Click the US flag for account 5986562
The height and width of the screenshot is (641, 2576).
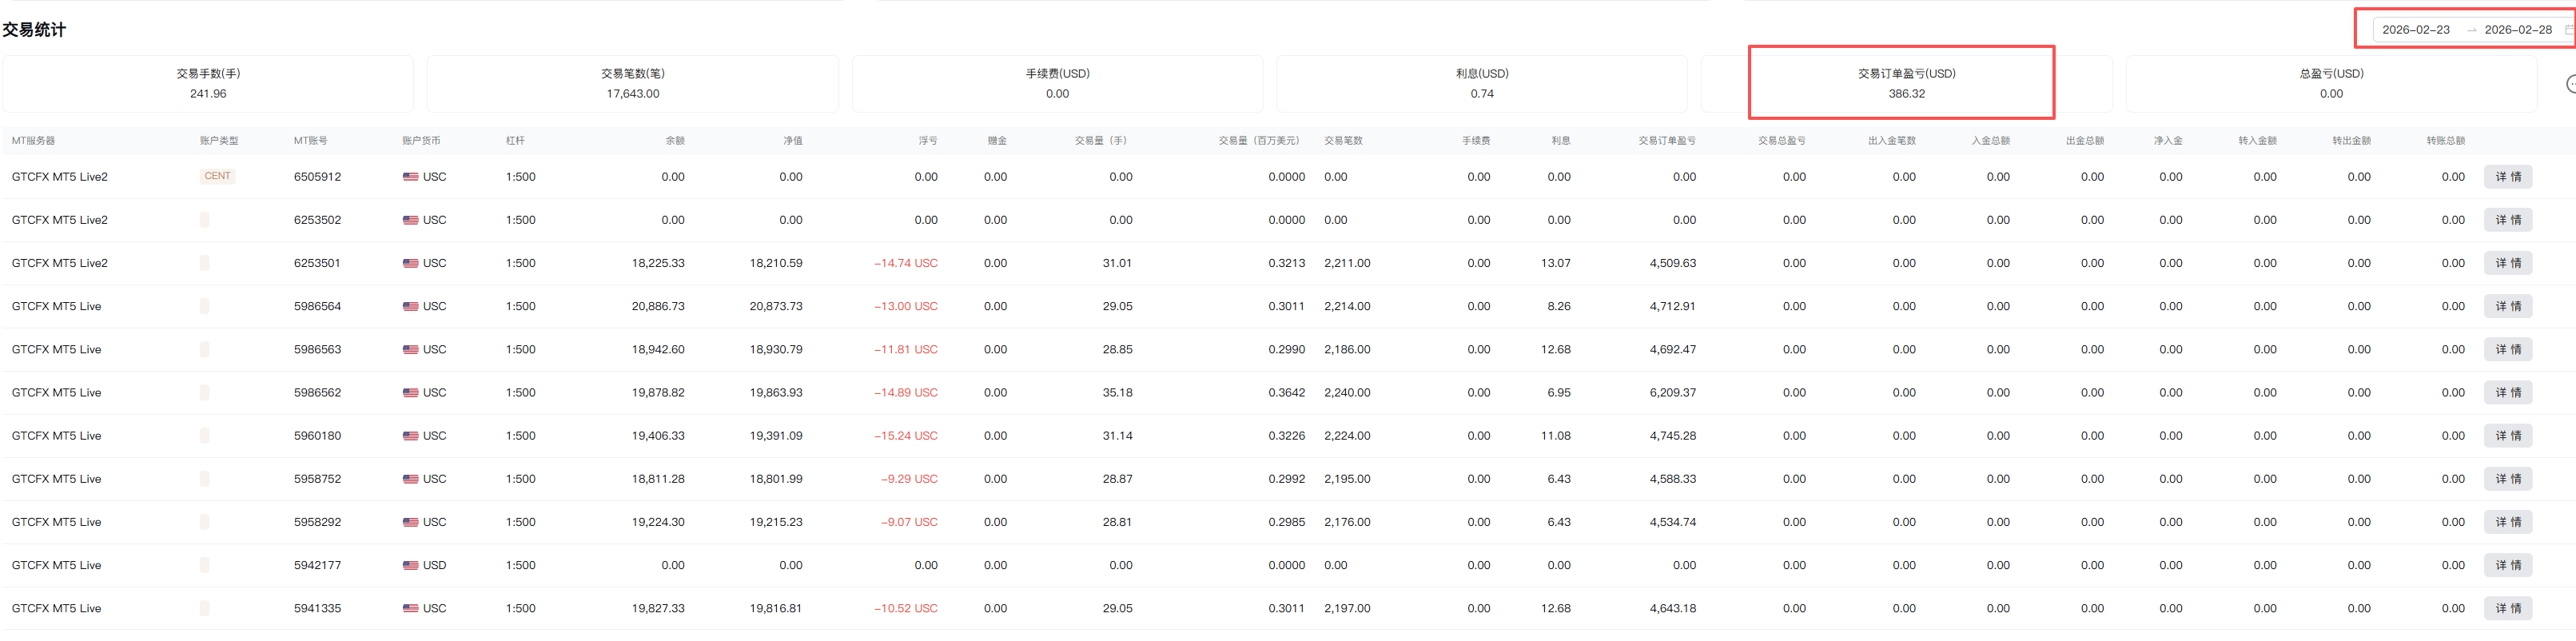410,393
